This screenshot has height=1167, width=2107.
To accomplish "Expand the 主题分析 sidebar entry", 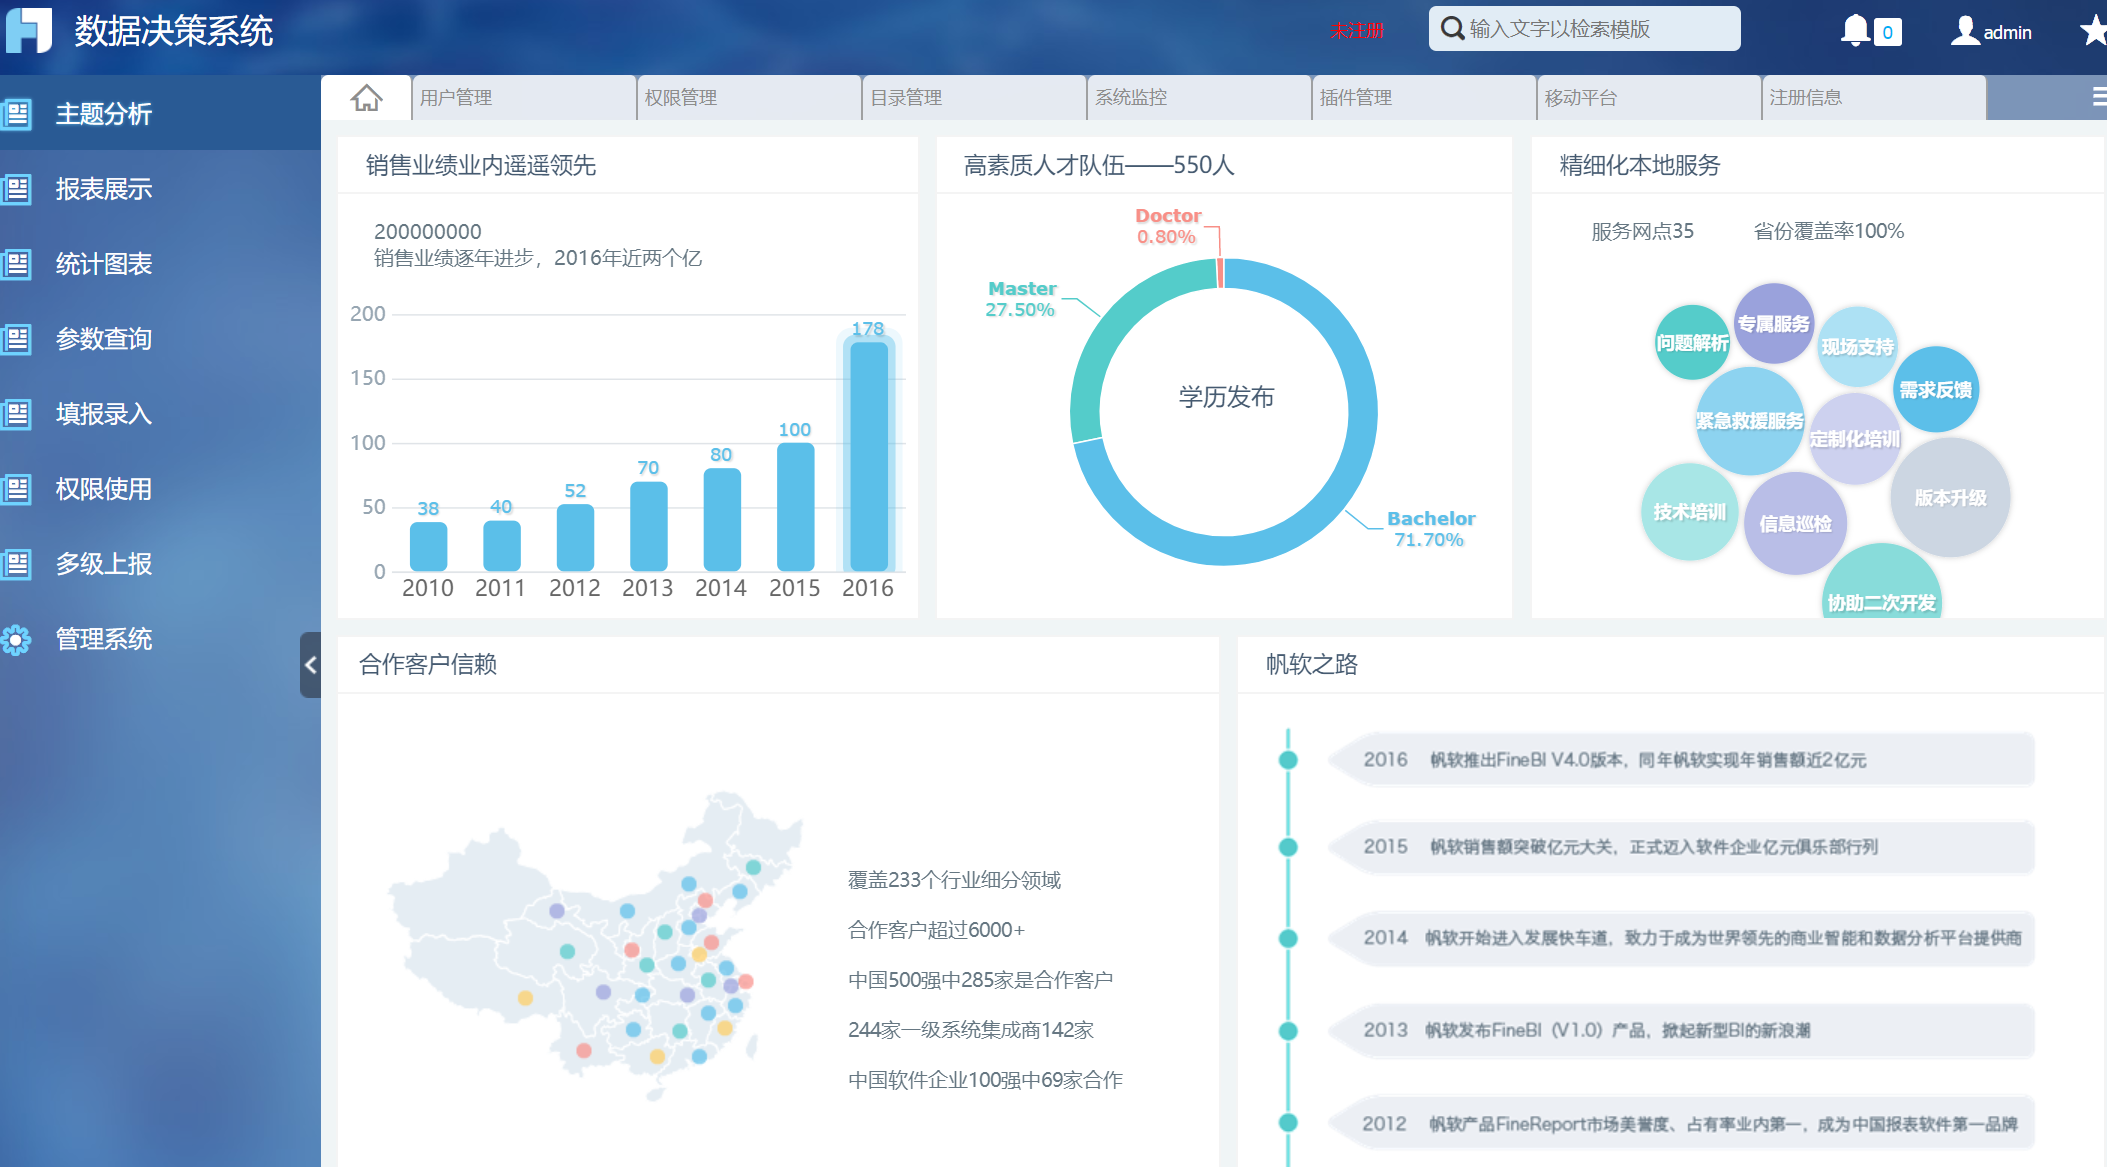I will coord(160,114).
